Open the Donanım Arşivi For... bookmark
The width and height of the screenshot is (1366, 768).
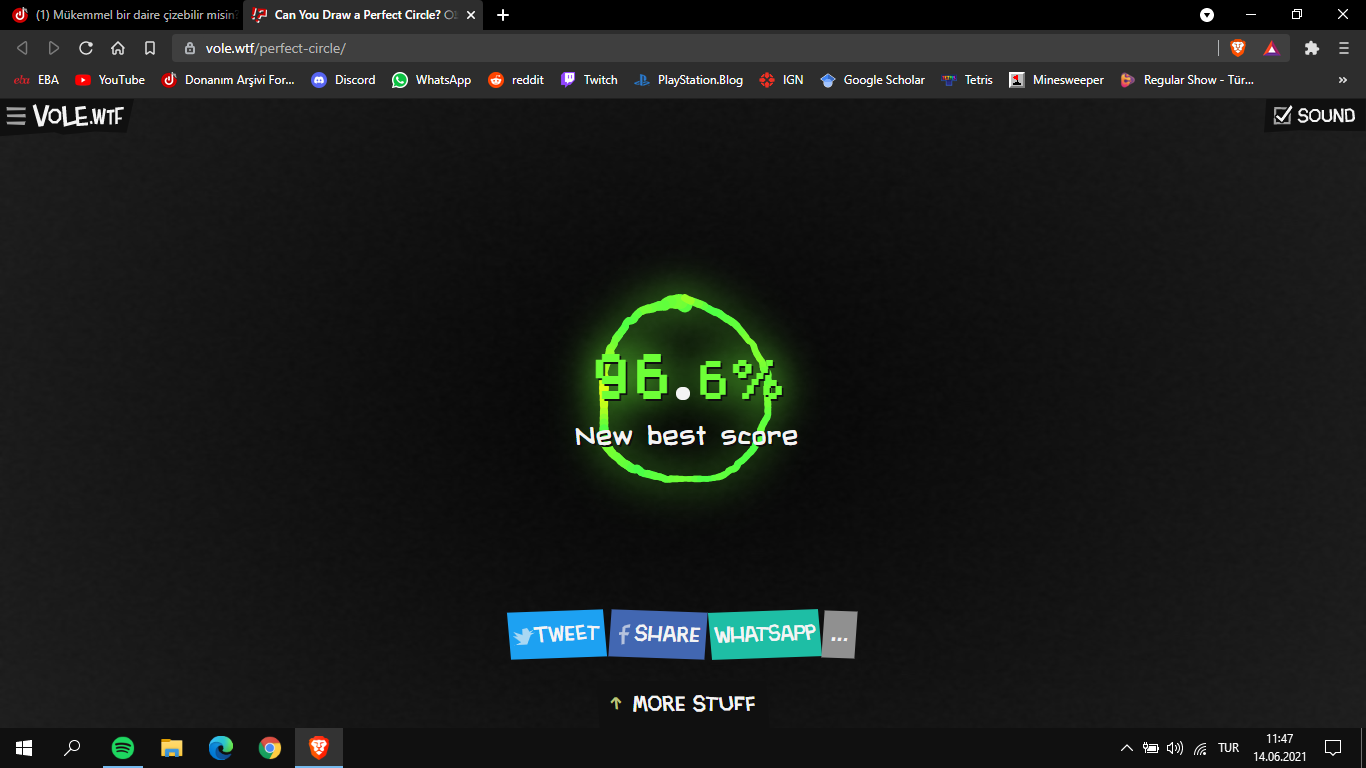tap(229, 80)
